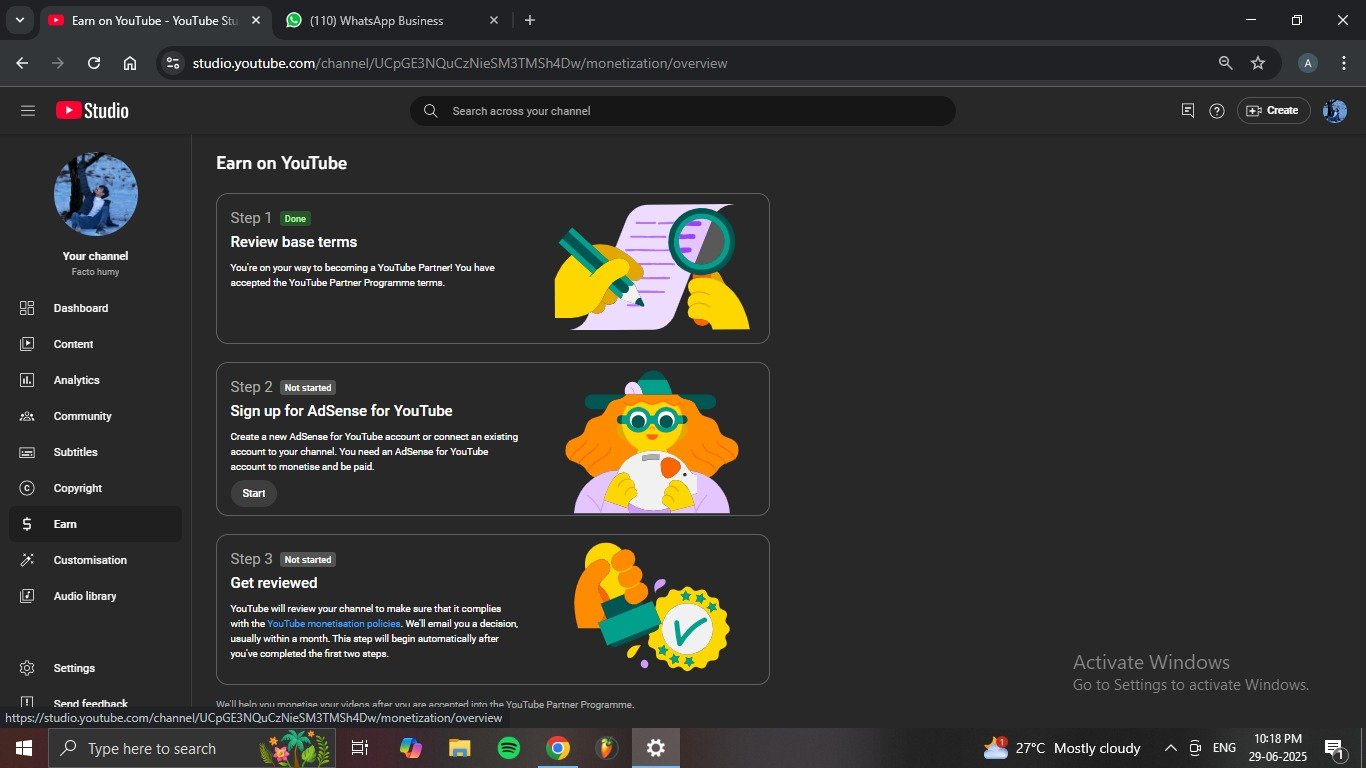
Task: Click the YouTube Studio logo
Action: [92, 111]
